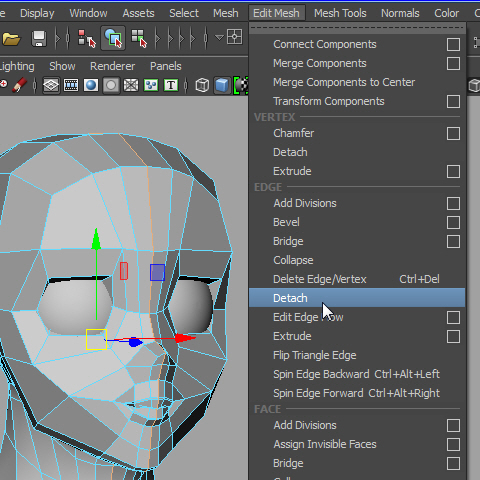Close the open Edit Mesh menu

pyautogui.click(x=276, y=13)
